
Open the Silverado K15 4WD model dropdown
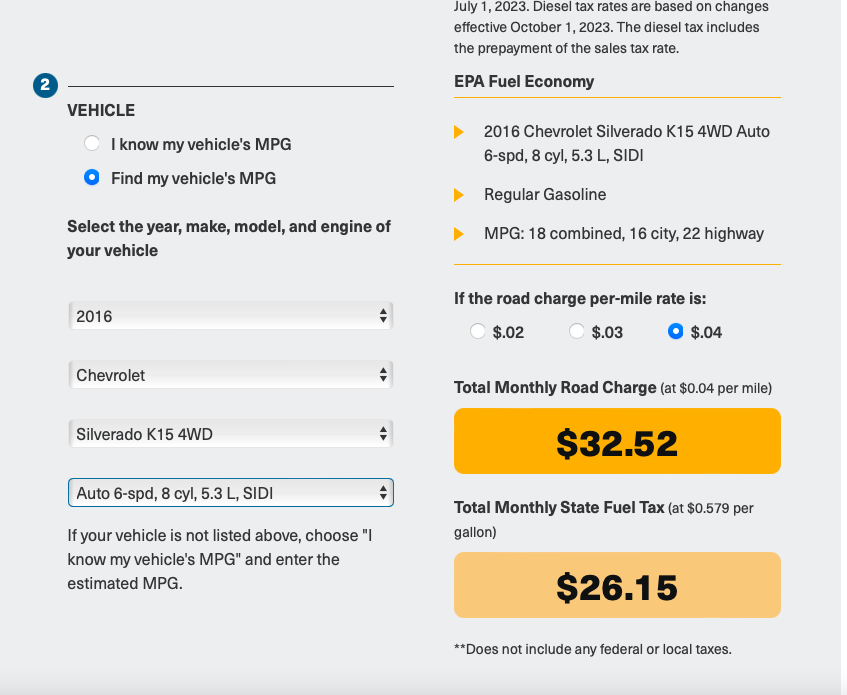(231, 434)
